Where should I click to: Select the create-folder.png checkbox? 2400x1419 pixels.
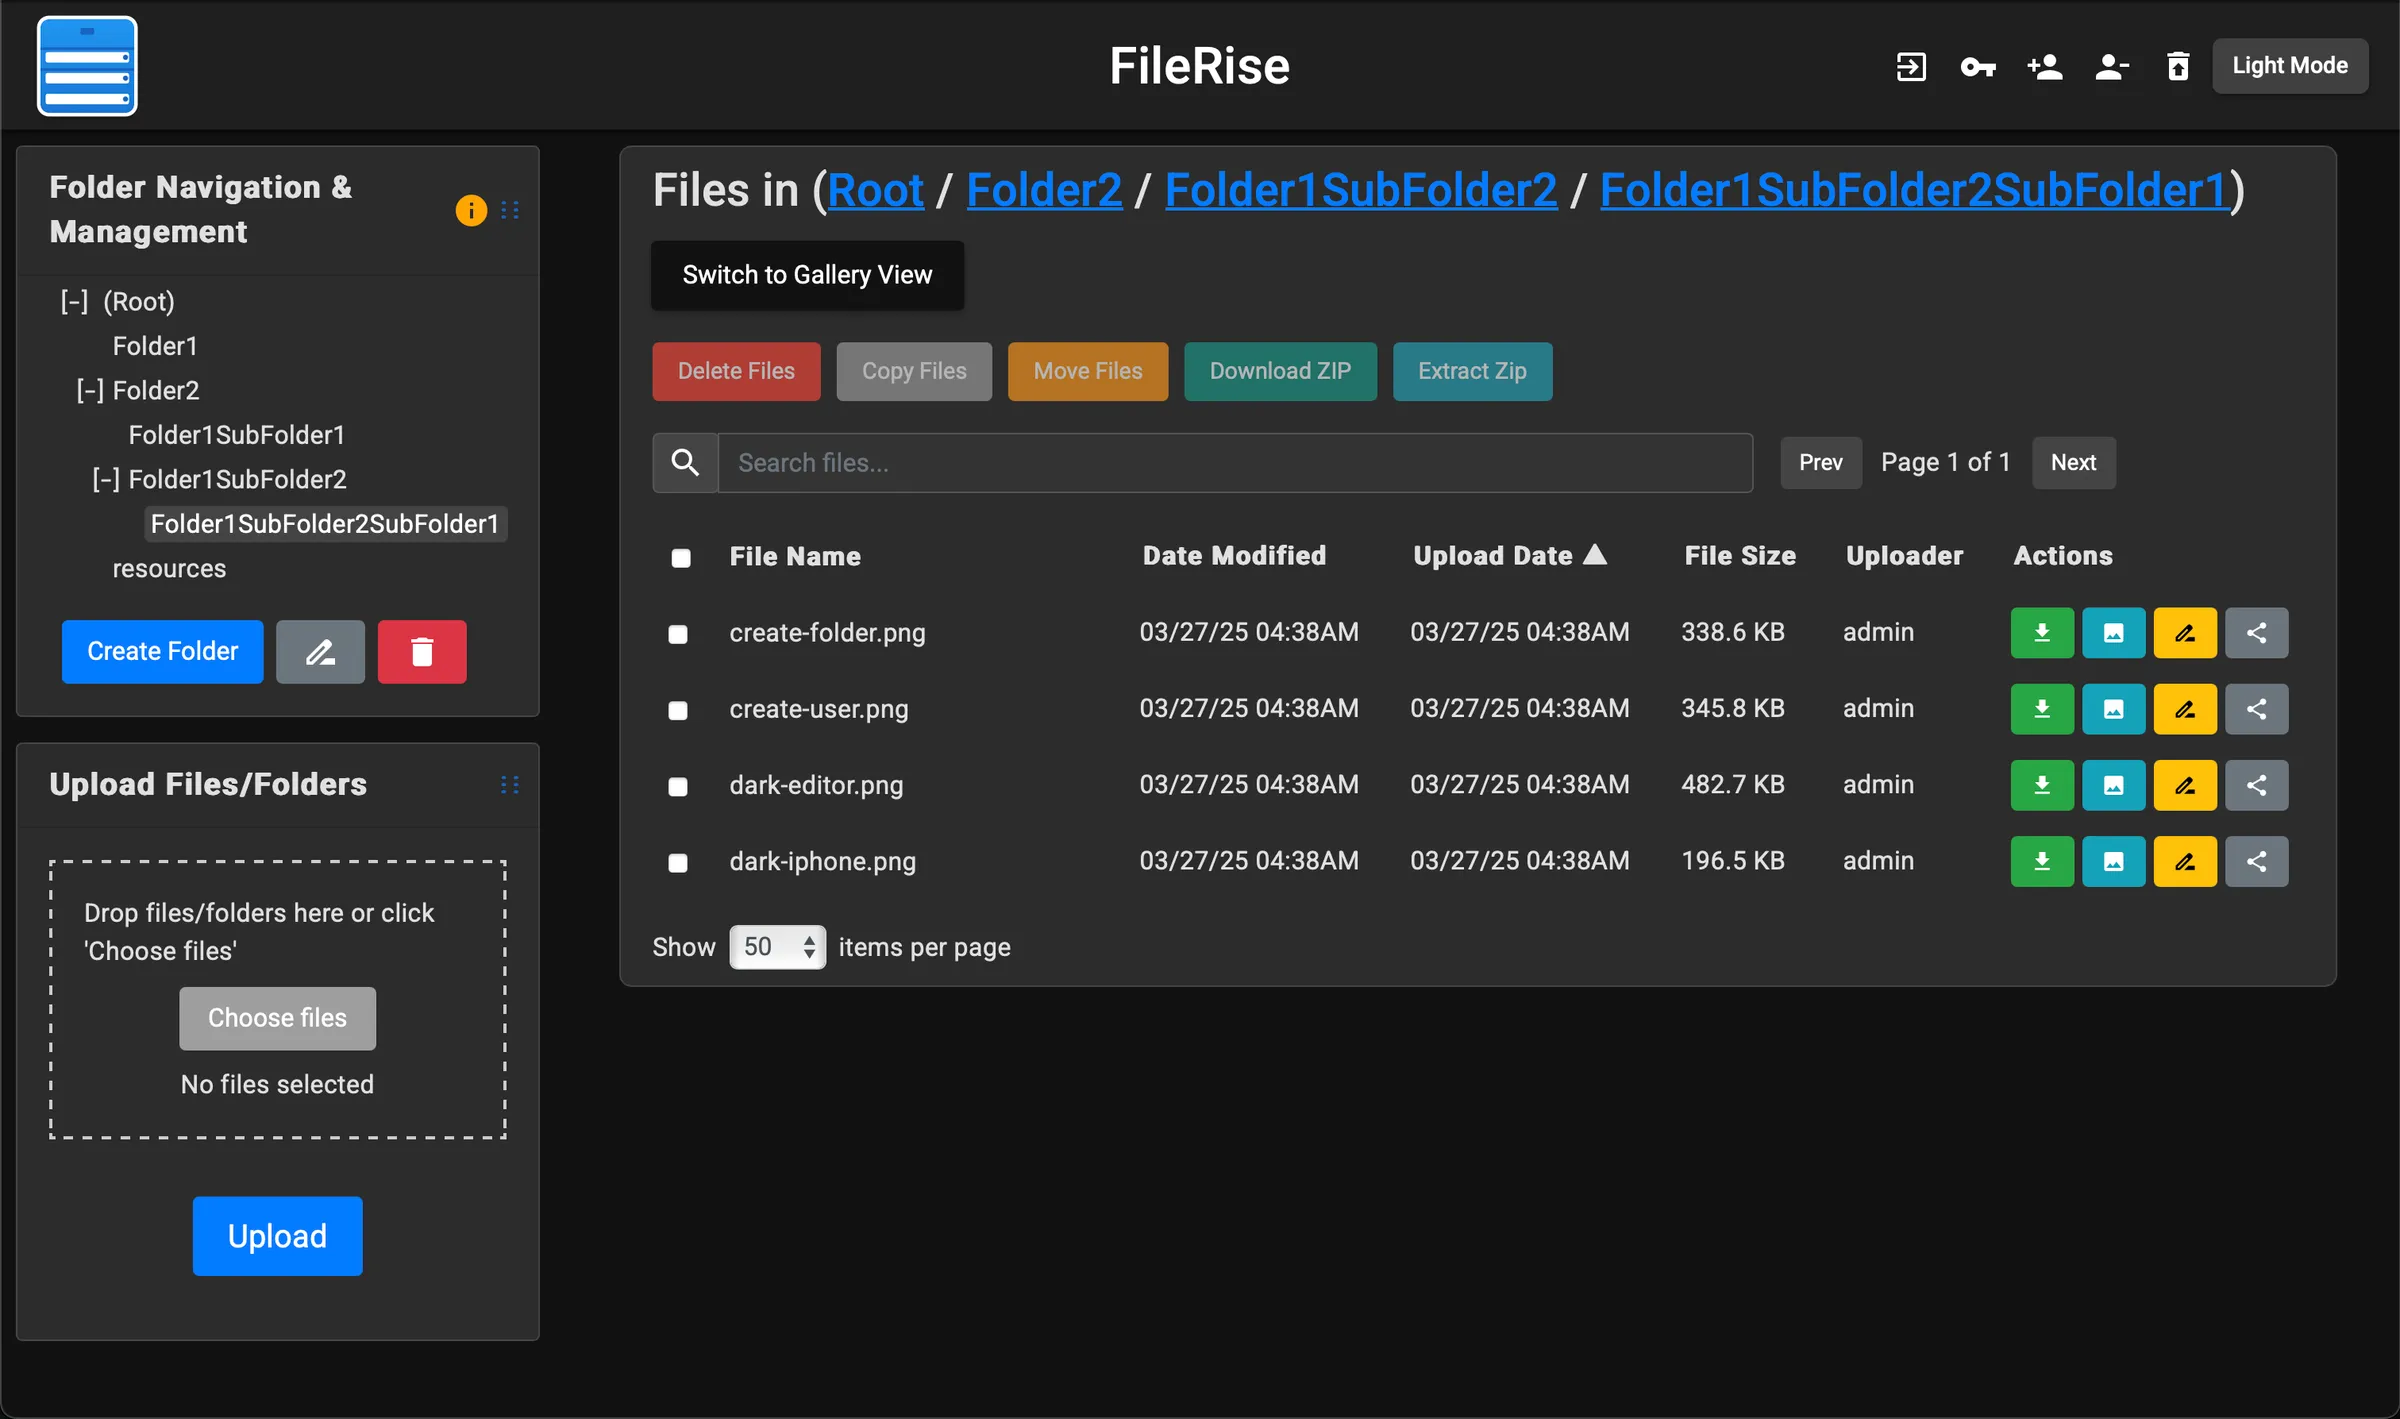679,634
